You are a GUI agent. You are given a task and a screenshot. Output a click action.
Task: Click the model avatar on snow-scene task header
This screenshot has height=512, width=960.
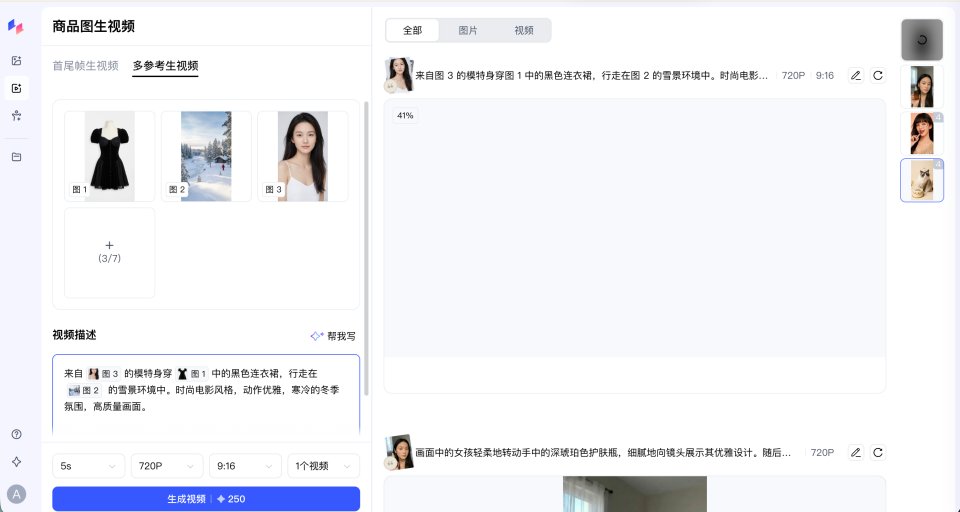399,75
